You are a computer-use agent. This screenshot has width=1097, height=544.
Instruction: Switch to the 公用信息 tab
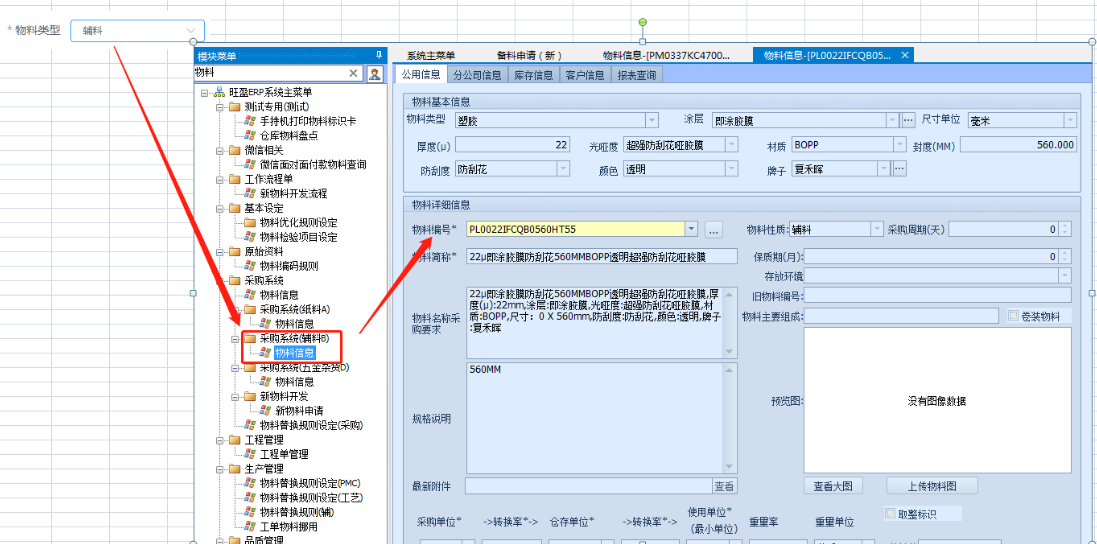[x=420, y=75]
